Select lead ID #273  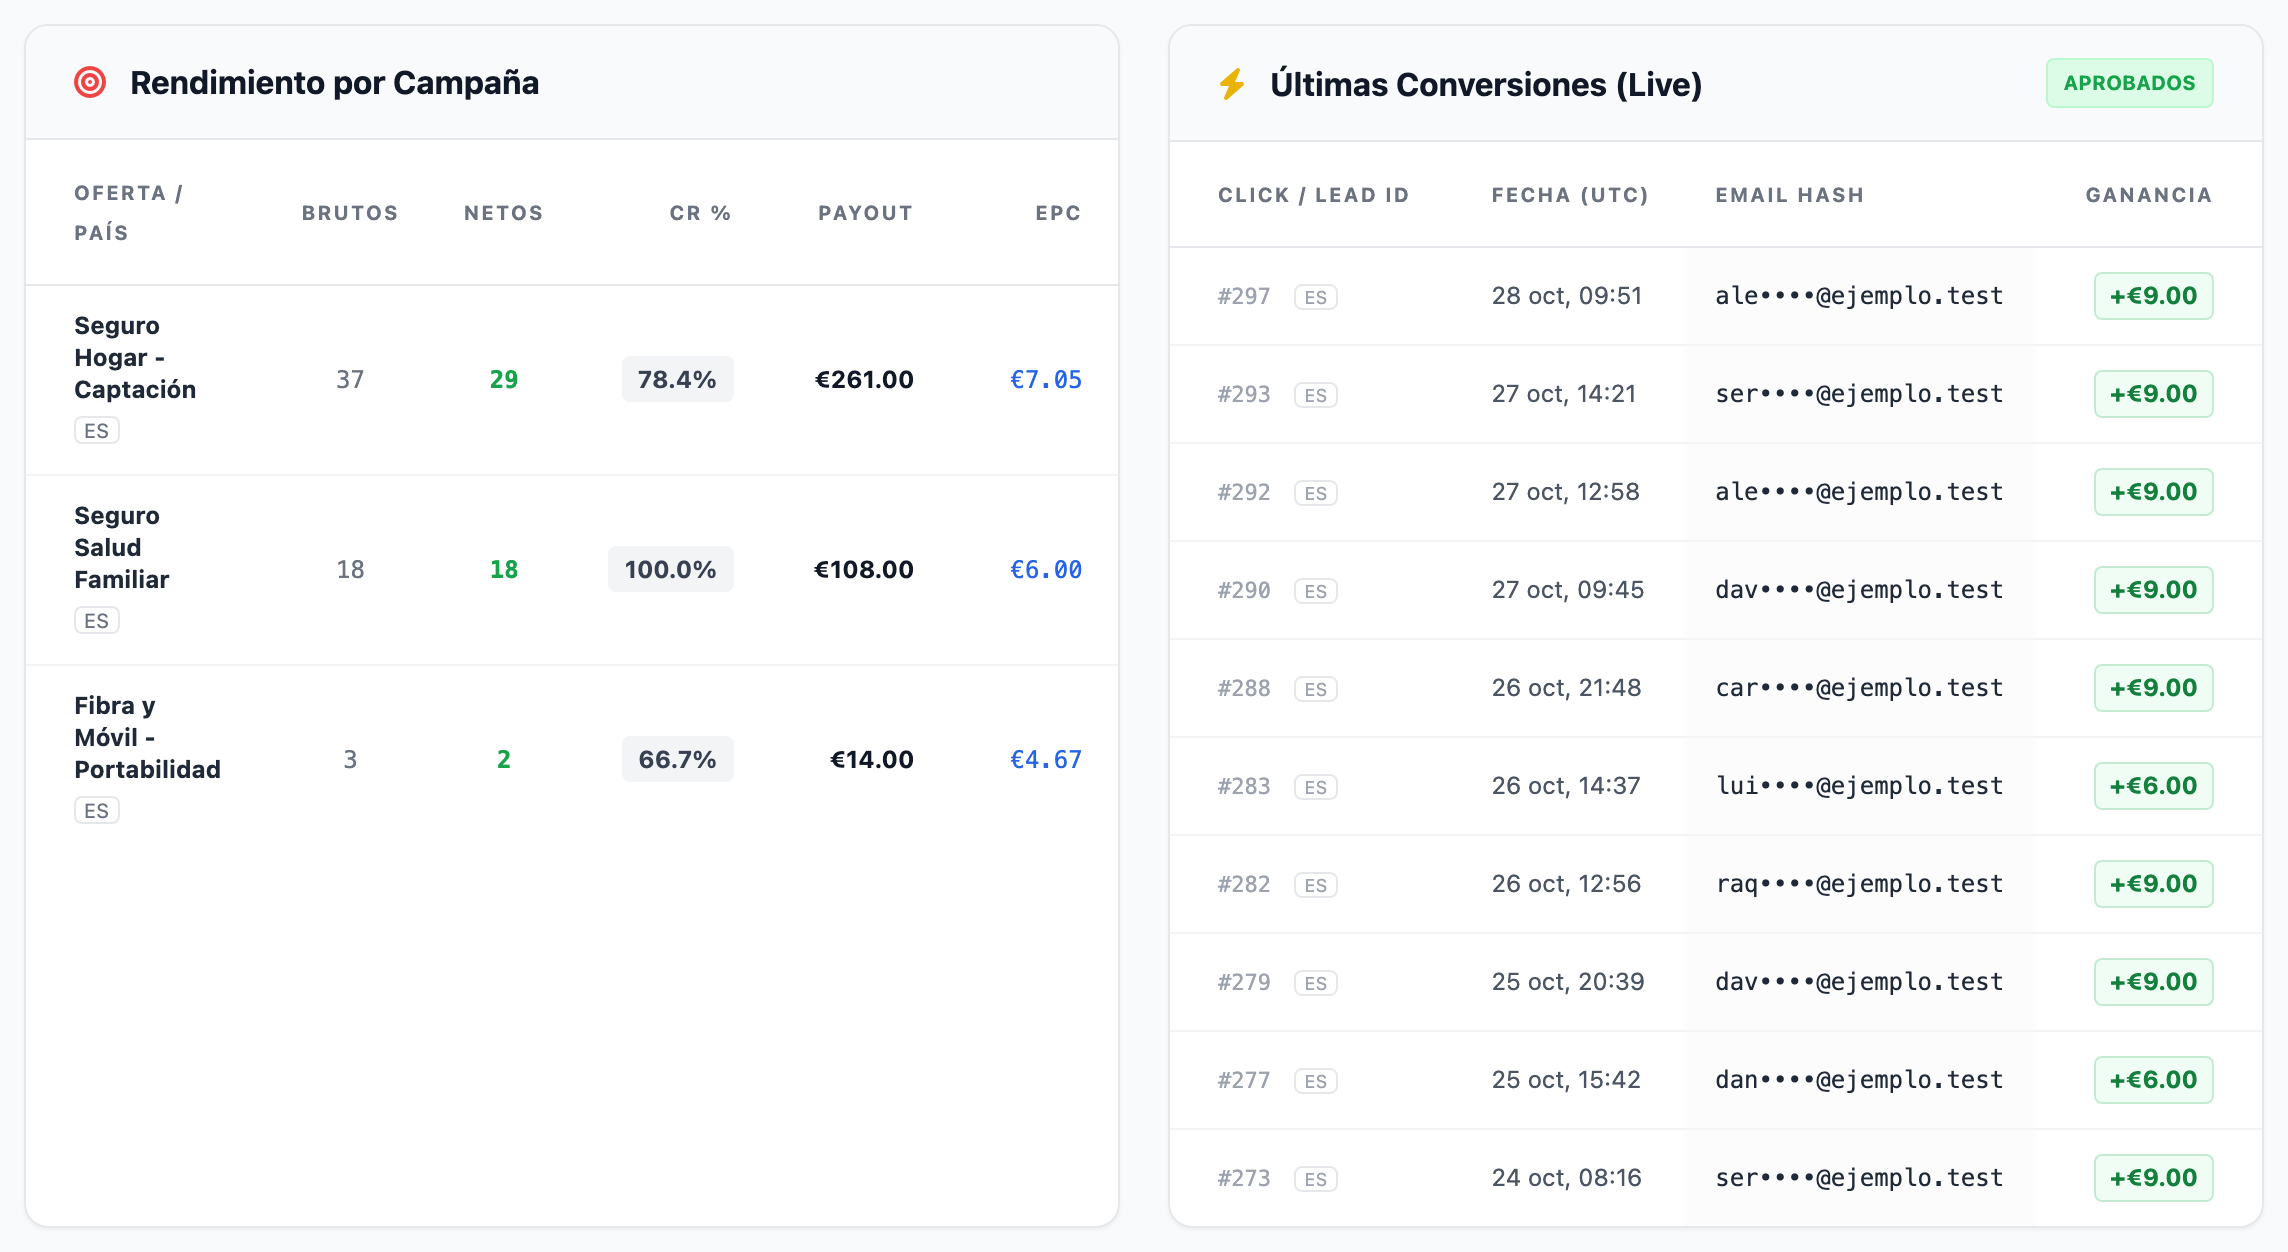(1244, 1178)
